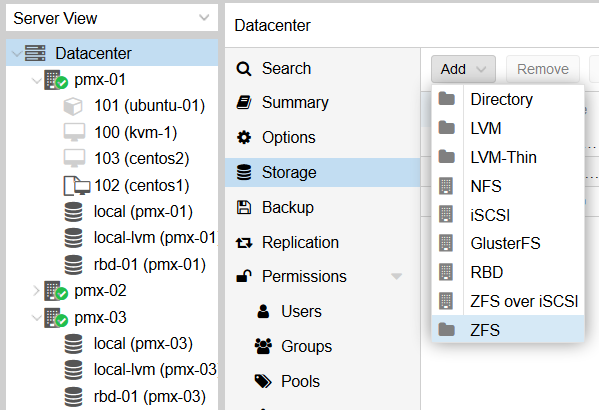The width and height of the screenshot is (599, 410).
Task: Select the highlighted ZFS menu entry
Action: pyautogui.click(x=508, y=330)
